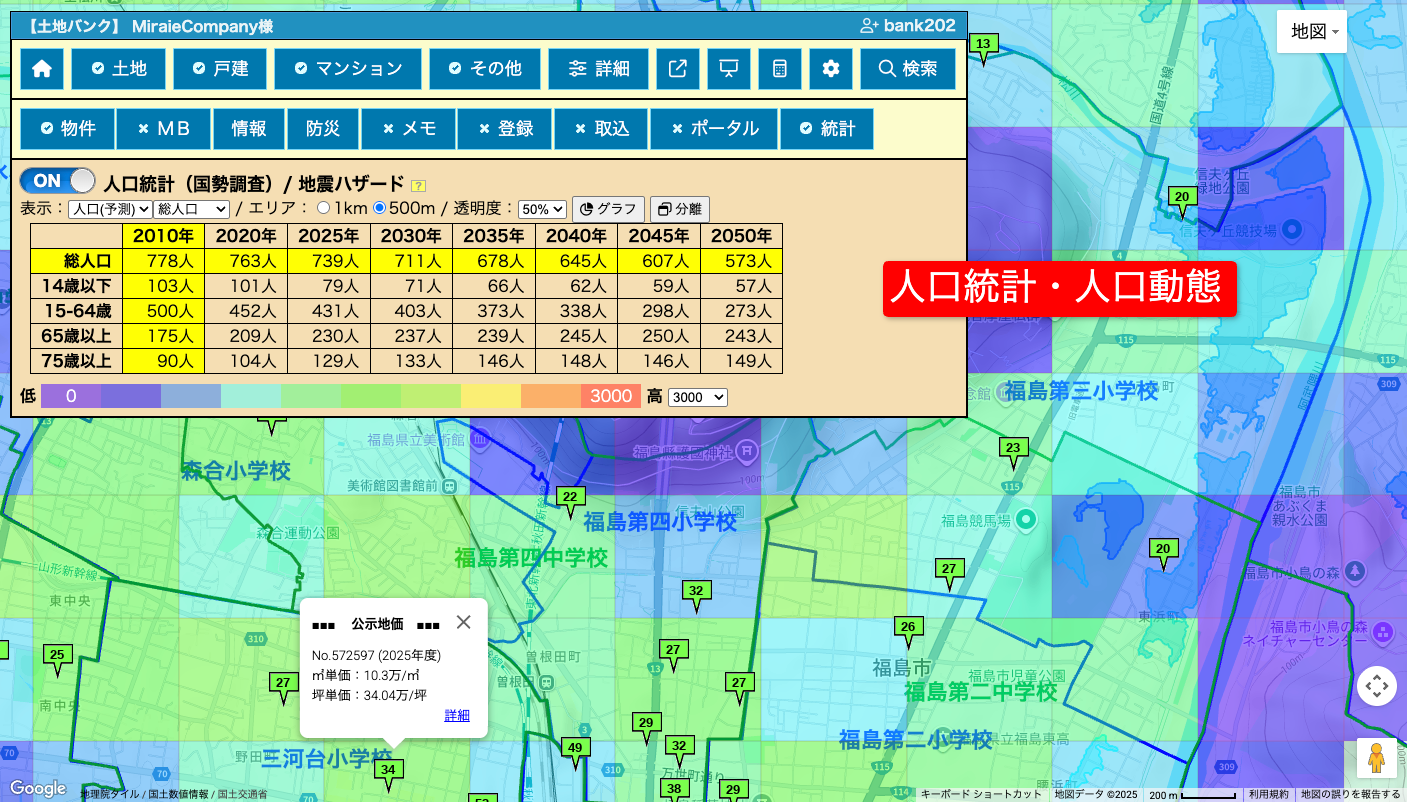Click the presentation screen icon button
Image resolution: width=1407 pixels, height=802 pixels.
[729, 69]
